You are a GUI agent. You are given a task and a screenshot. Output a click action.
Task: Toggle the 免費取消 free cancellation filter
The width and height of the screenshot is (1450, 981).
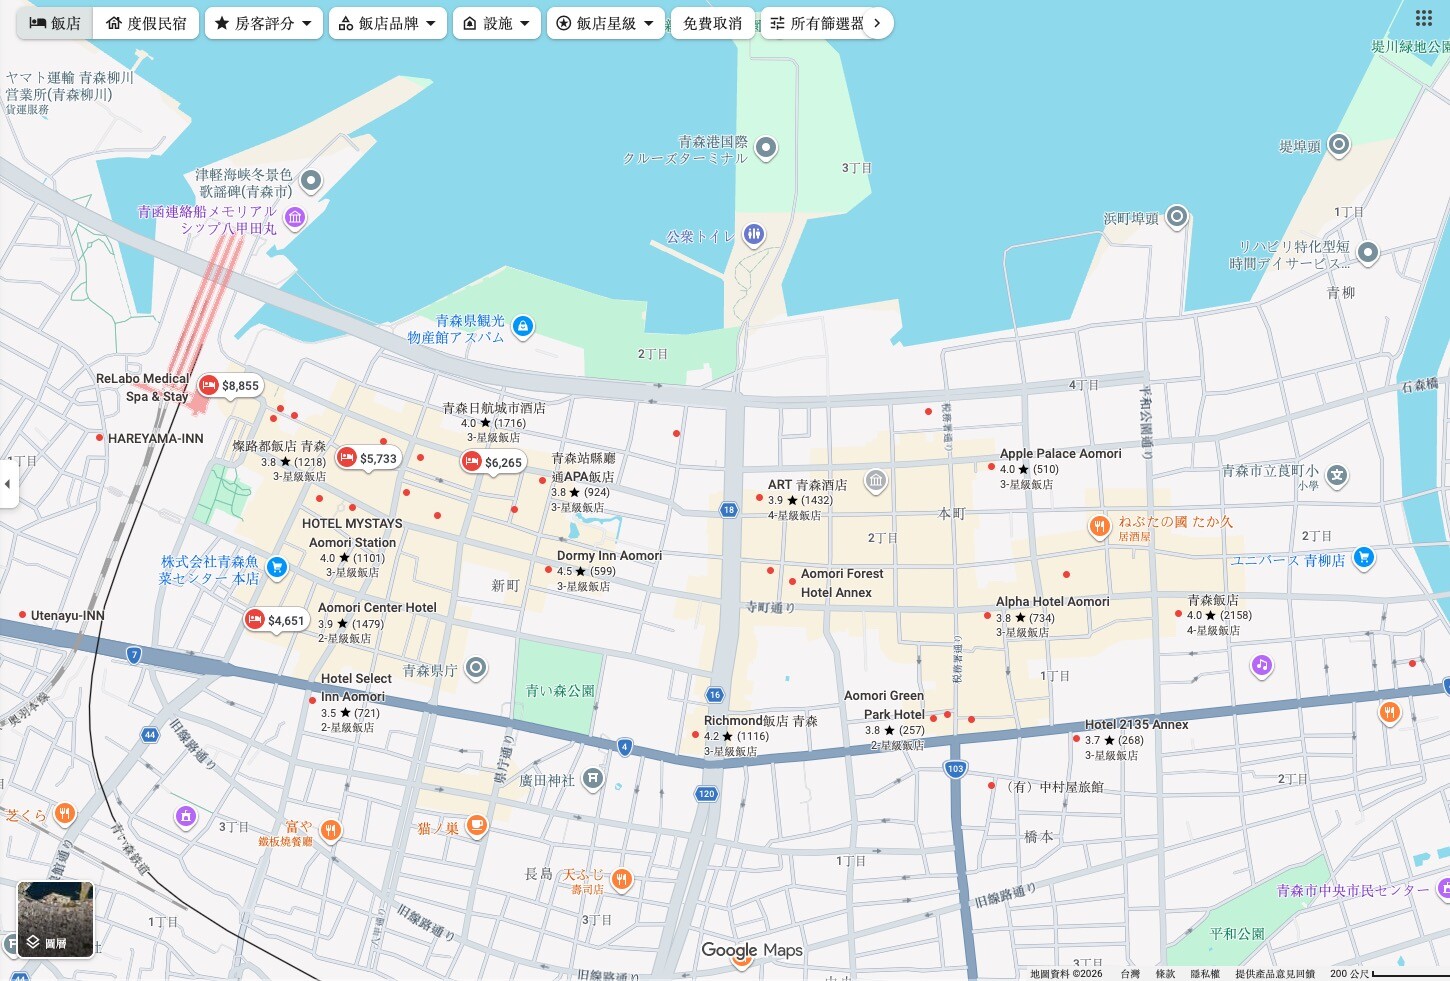(x=712, y=23)
